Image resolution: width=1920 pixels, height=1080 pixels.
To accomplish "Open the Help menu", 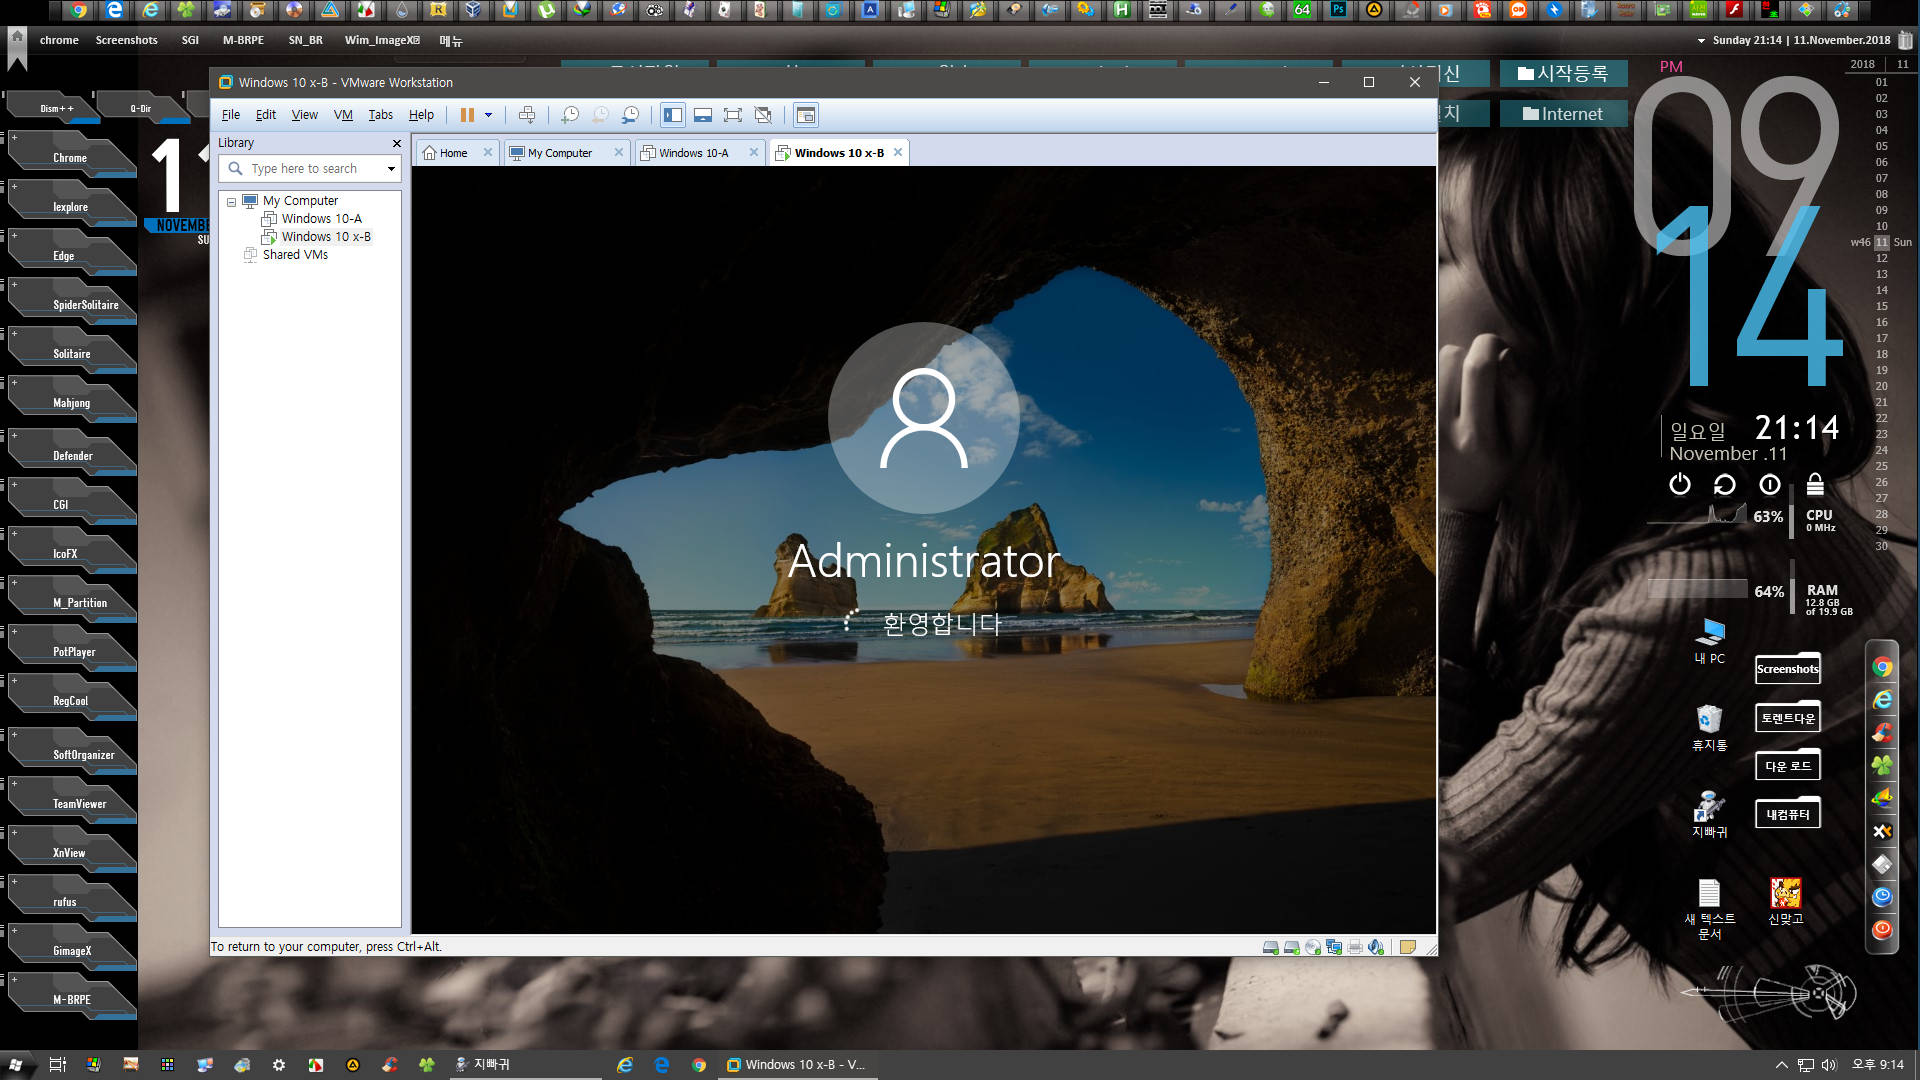I will [x=421, y=115].
